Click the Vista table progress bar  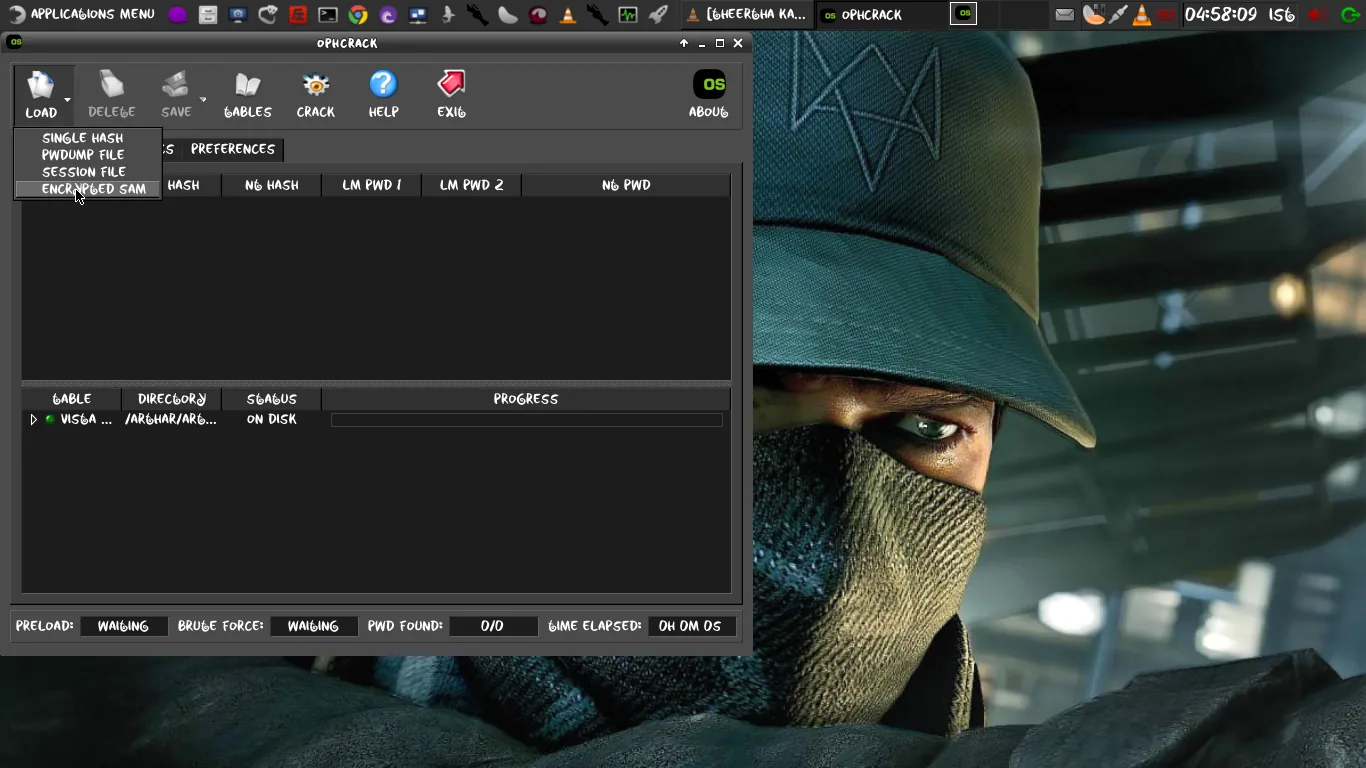527,420
